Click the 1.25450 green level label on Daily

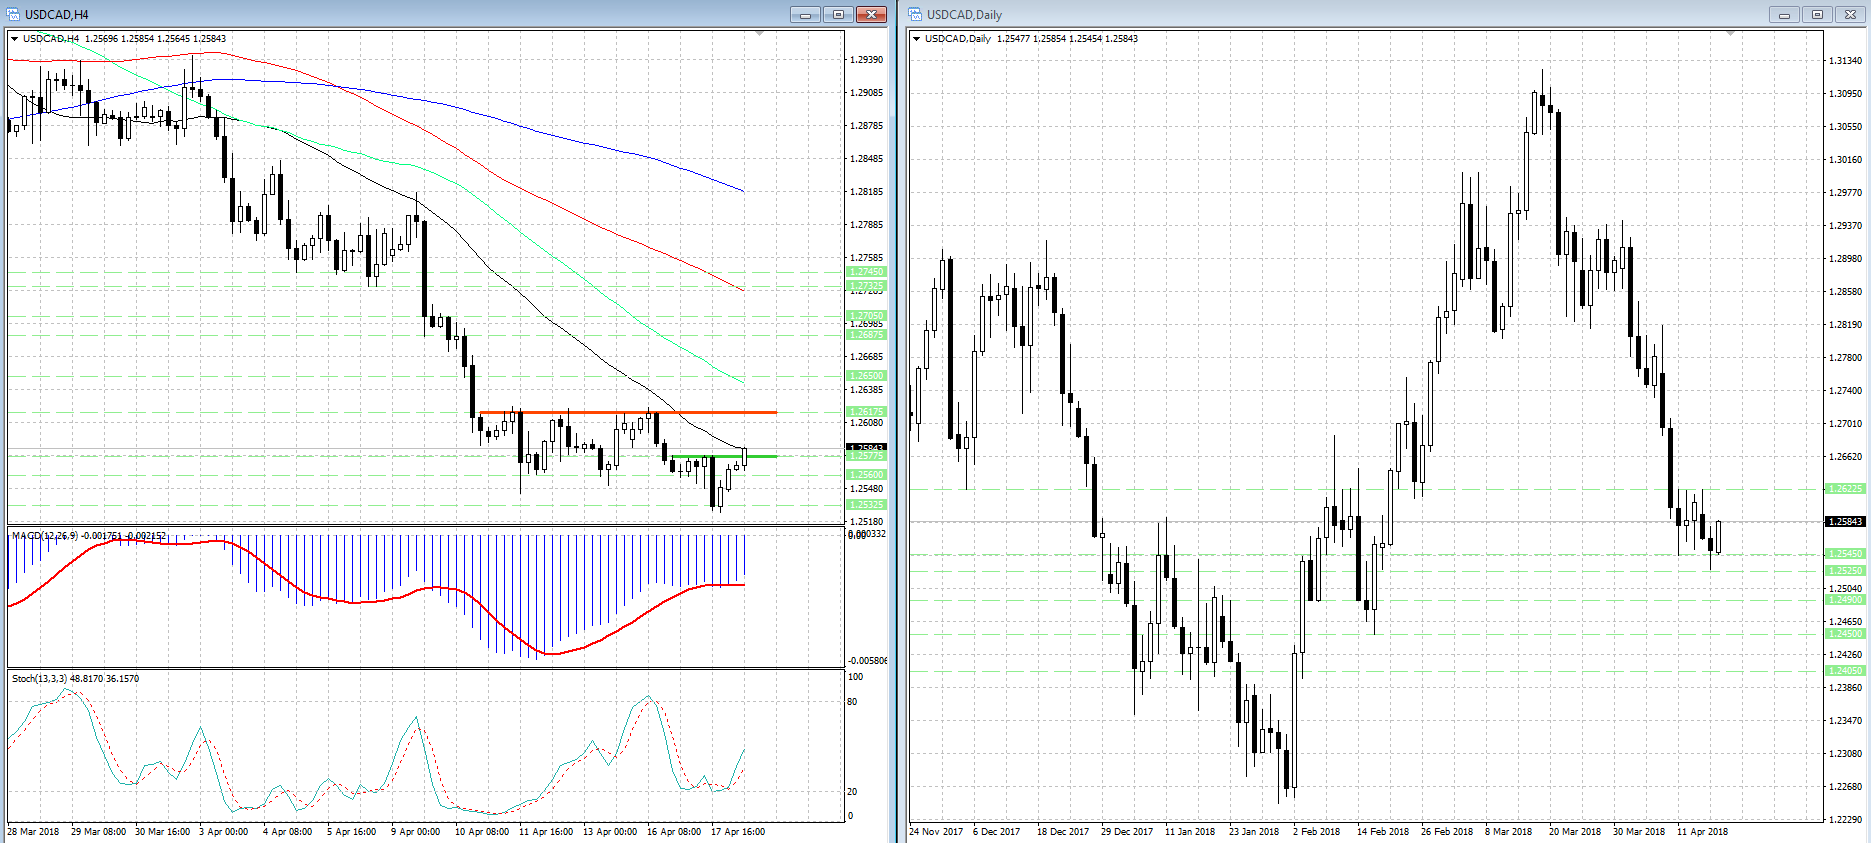pos(1845,554)
